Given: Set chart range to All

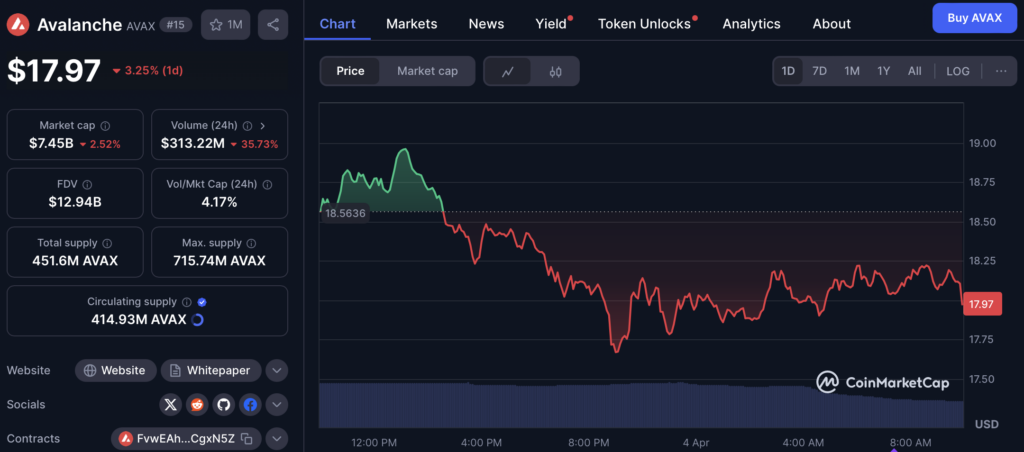Looking at the screenshot, I should (914, 71).
